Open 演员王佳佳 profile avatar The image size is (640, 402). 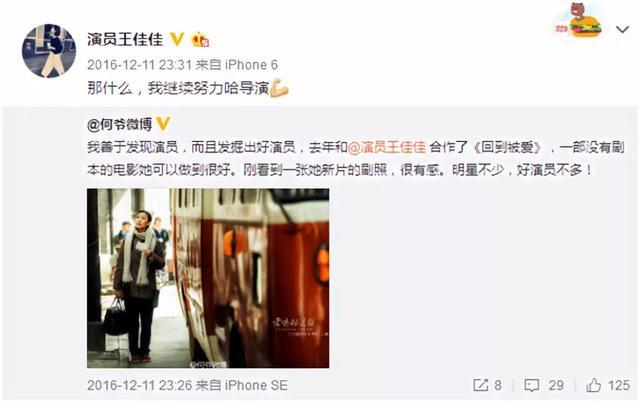click(x=49, y=51)
